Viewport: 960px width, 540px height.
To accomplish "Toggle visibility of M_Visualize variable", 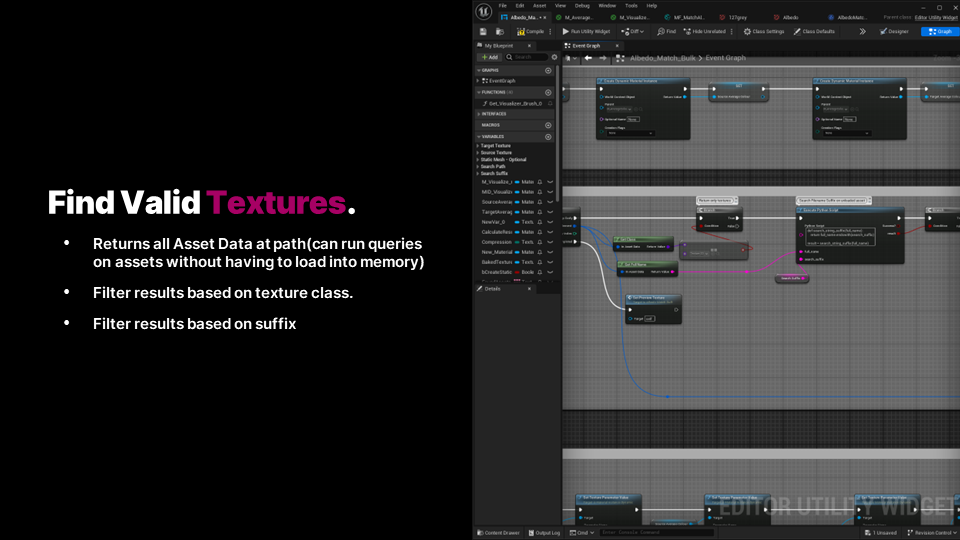I will 550,182.
